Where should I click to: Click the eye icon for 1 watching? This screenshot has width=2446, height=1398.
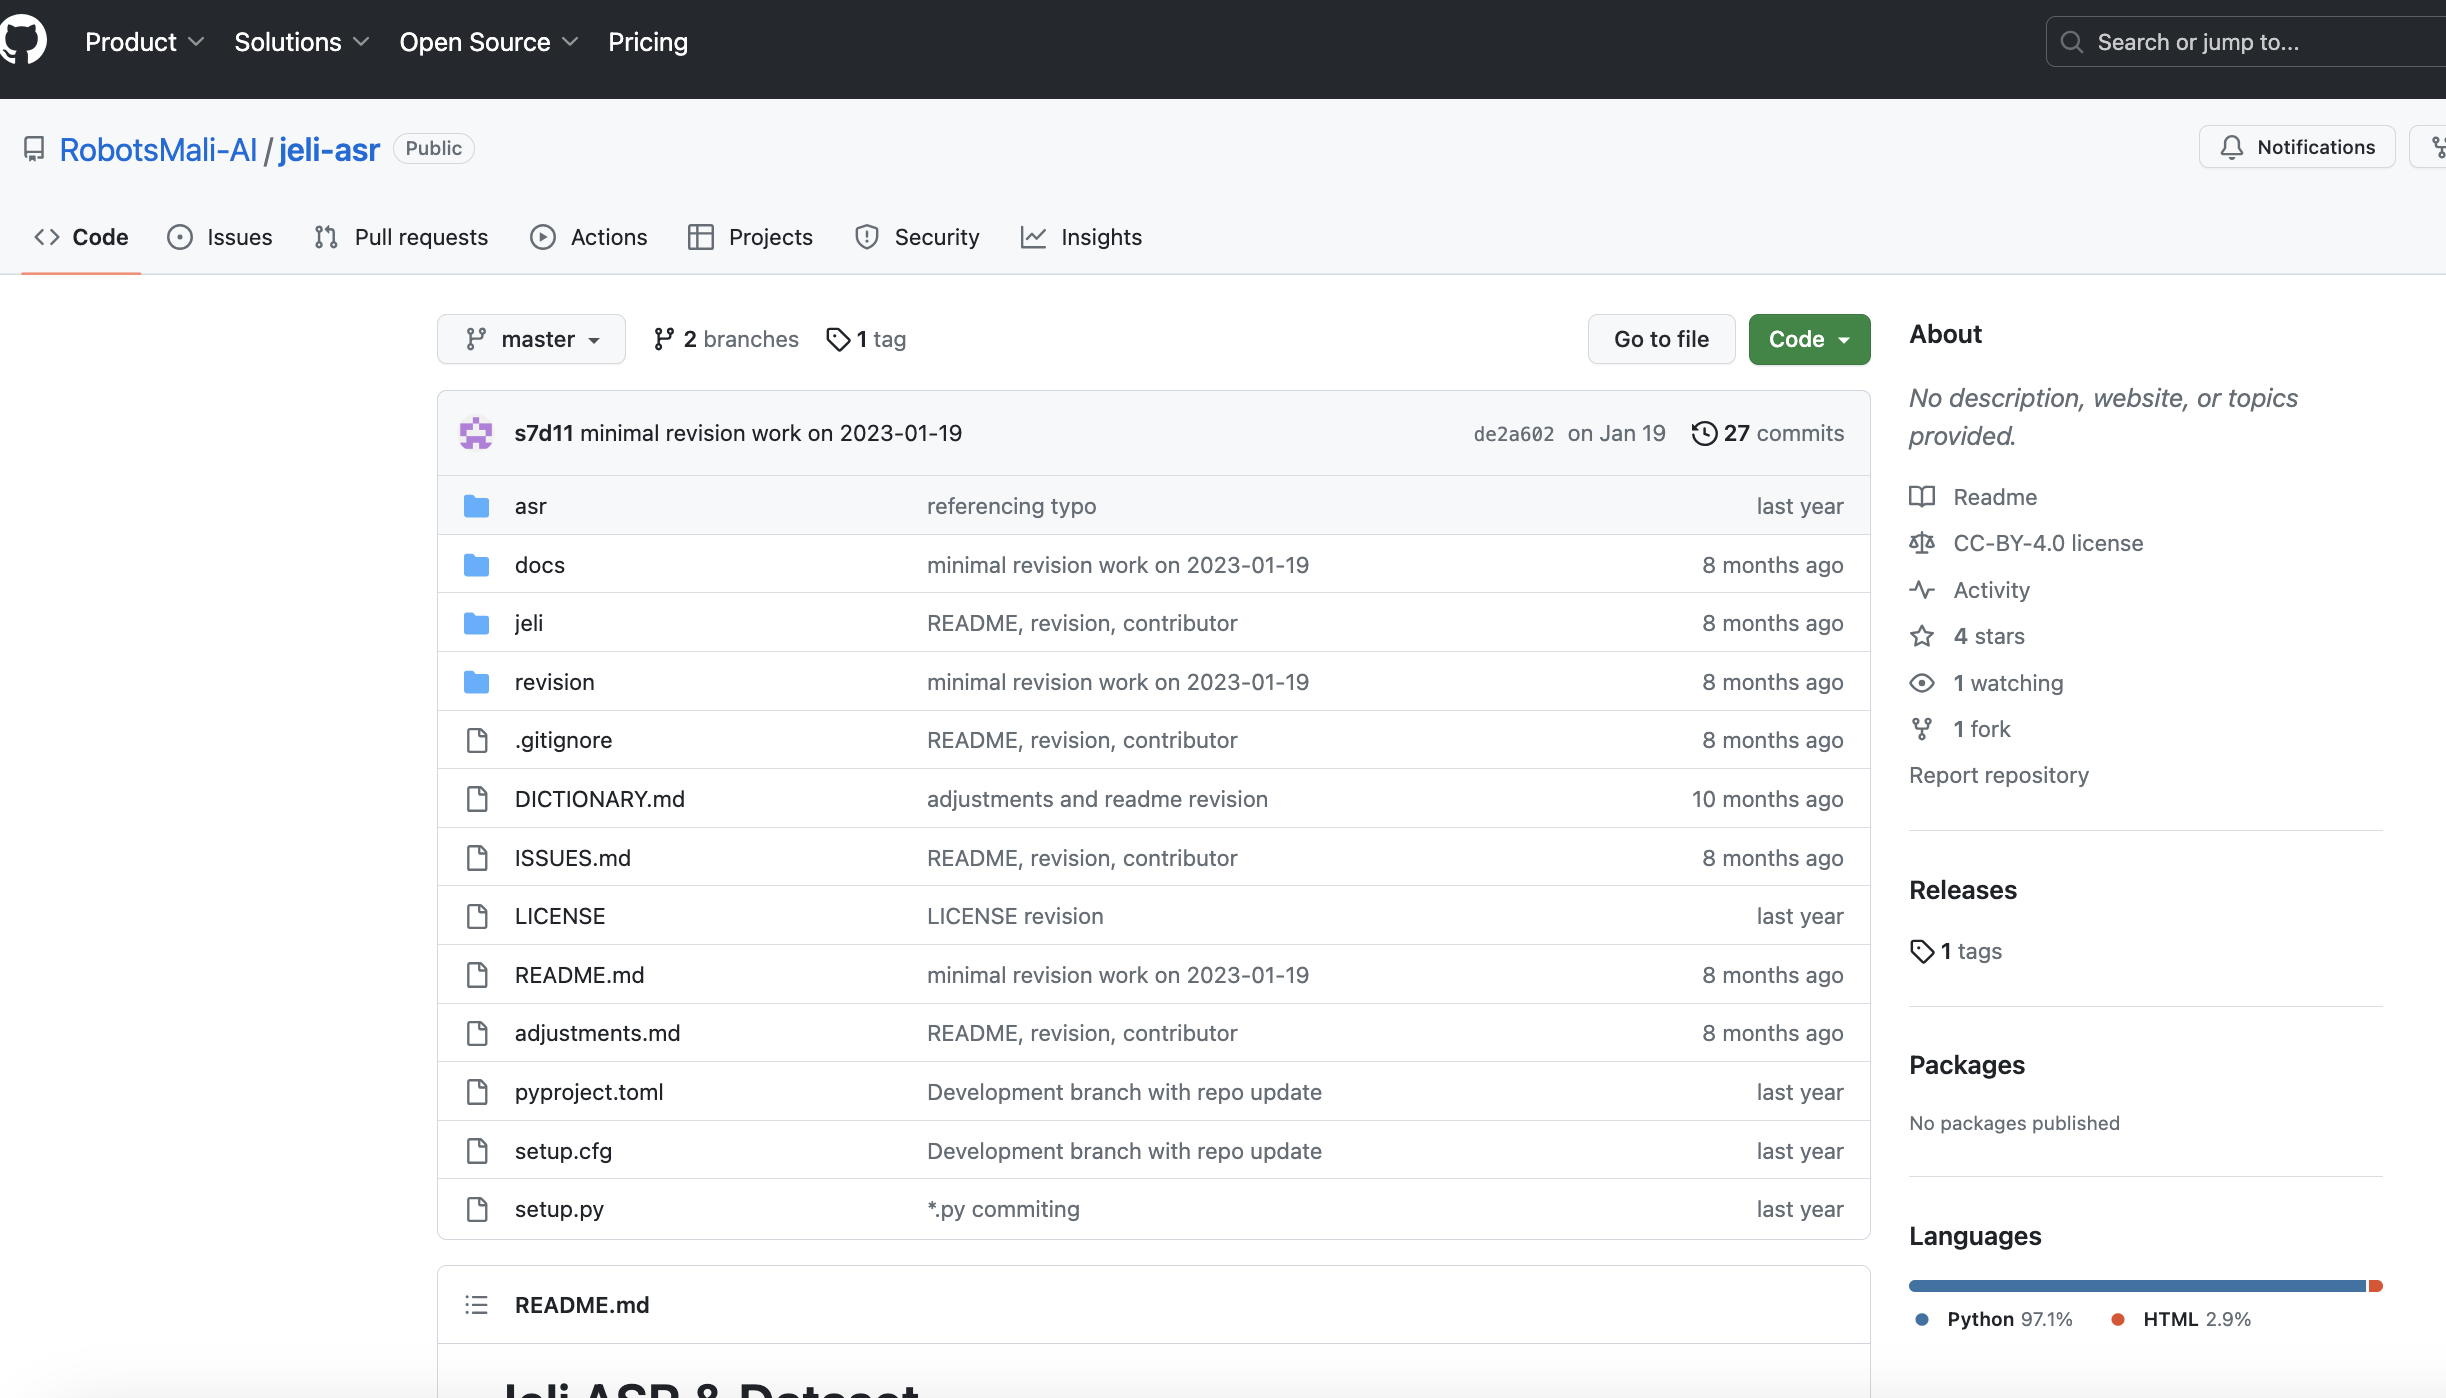pyautogui.click(x=1921, y=683)
